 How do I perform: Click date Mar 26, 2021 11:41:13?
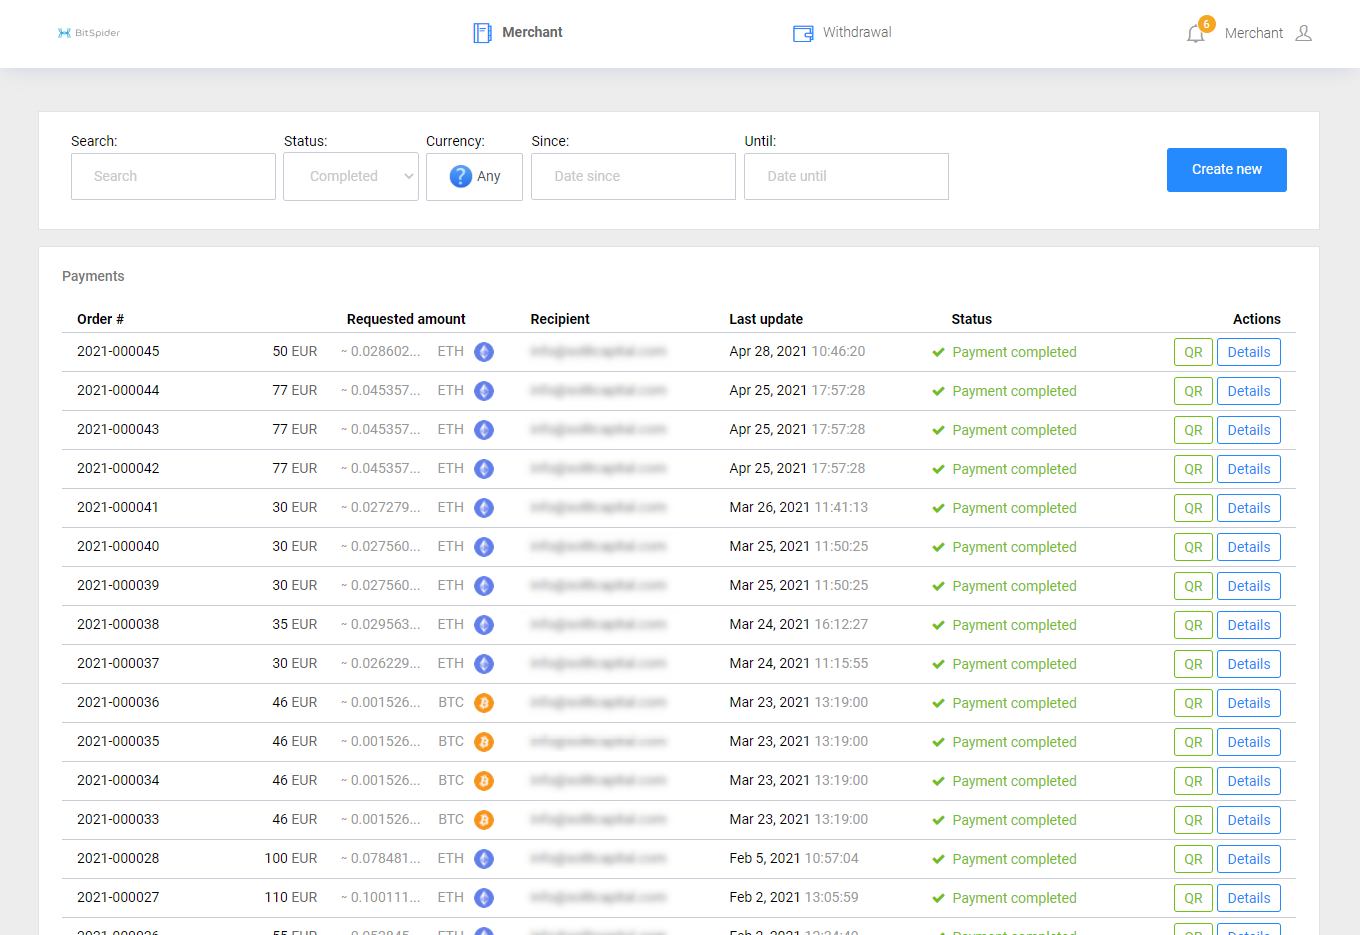799,507
